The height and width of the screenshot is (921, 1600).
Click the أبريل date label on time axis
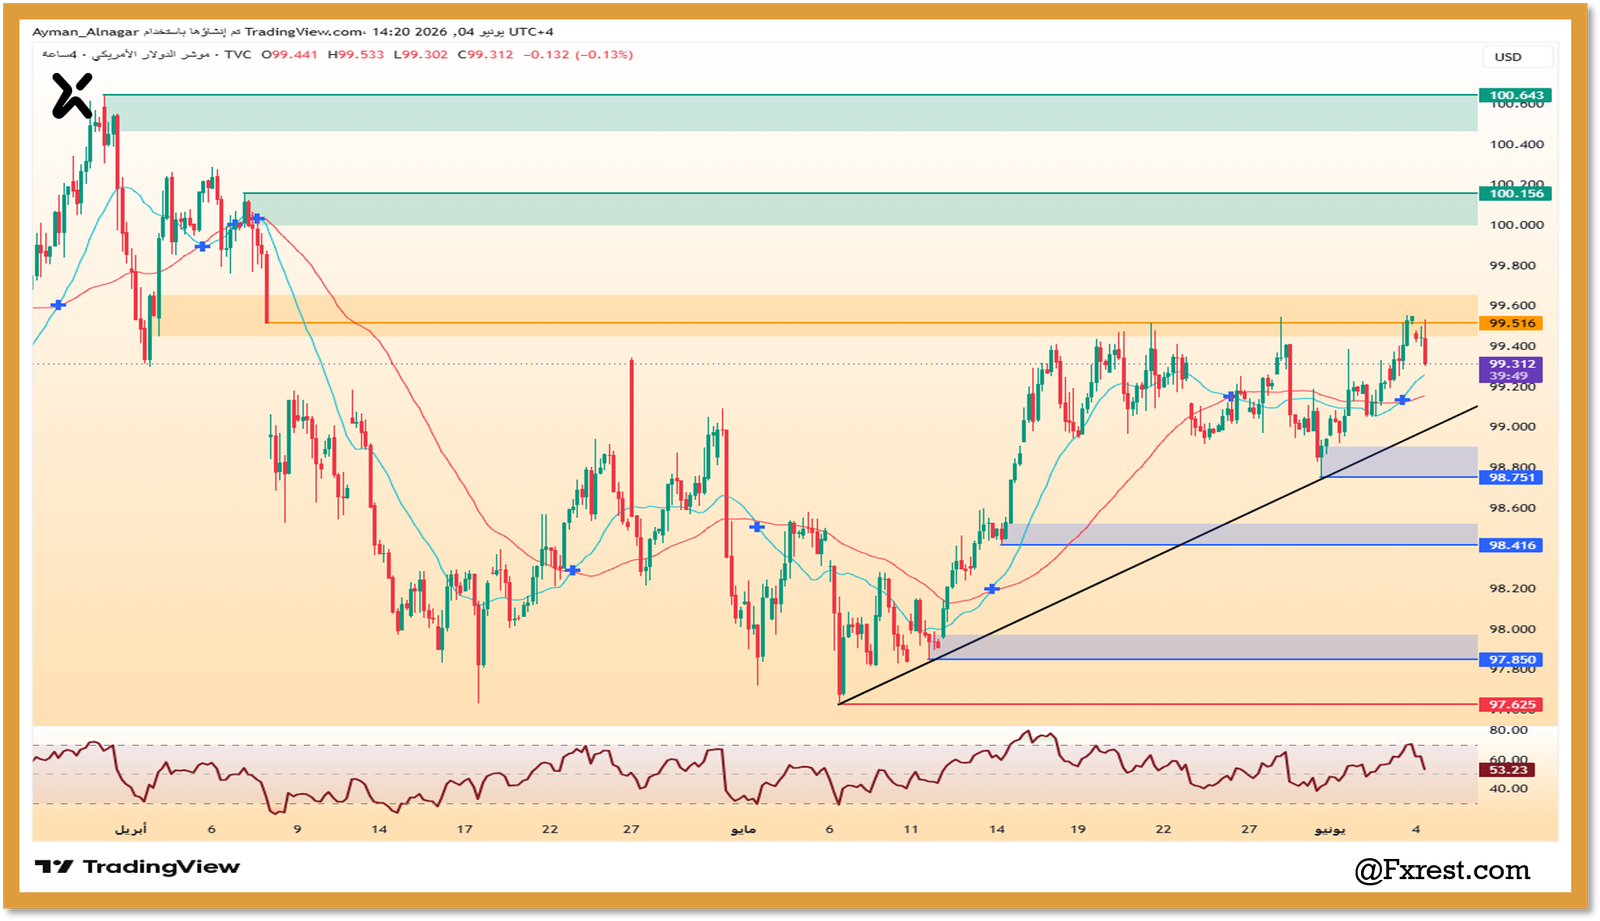click(131, 829)
